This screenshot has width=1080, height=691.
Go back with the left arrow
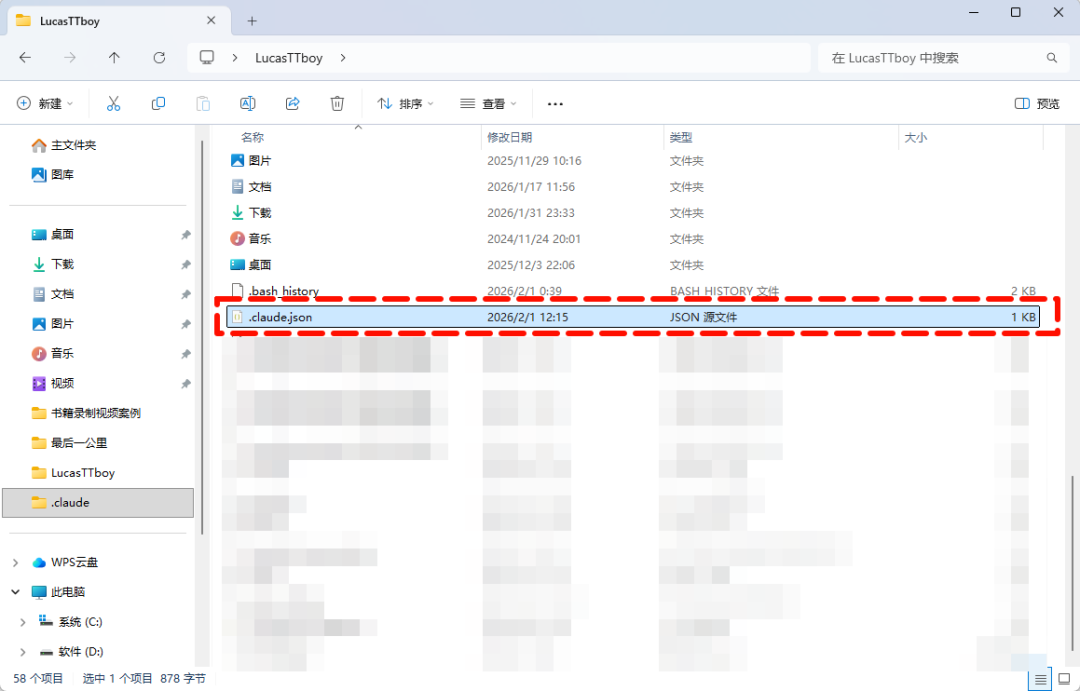click(x=25, y=58)
